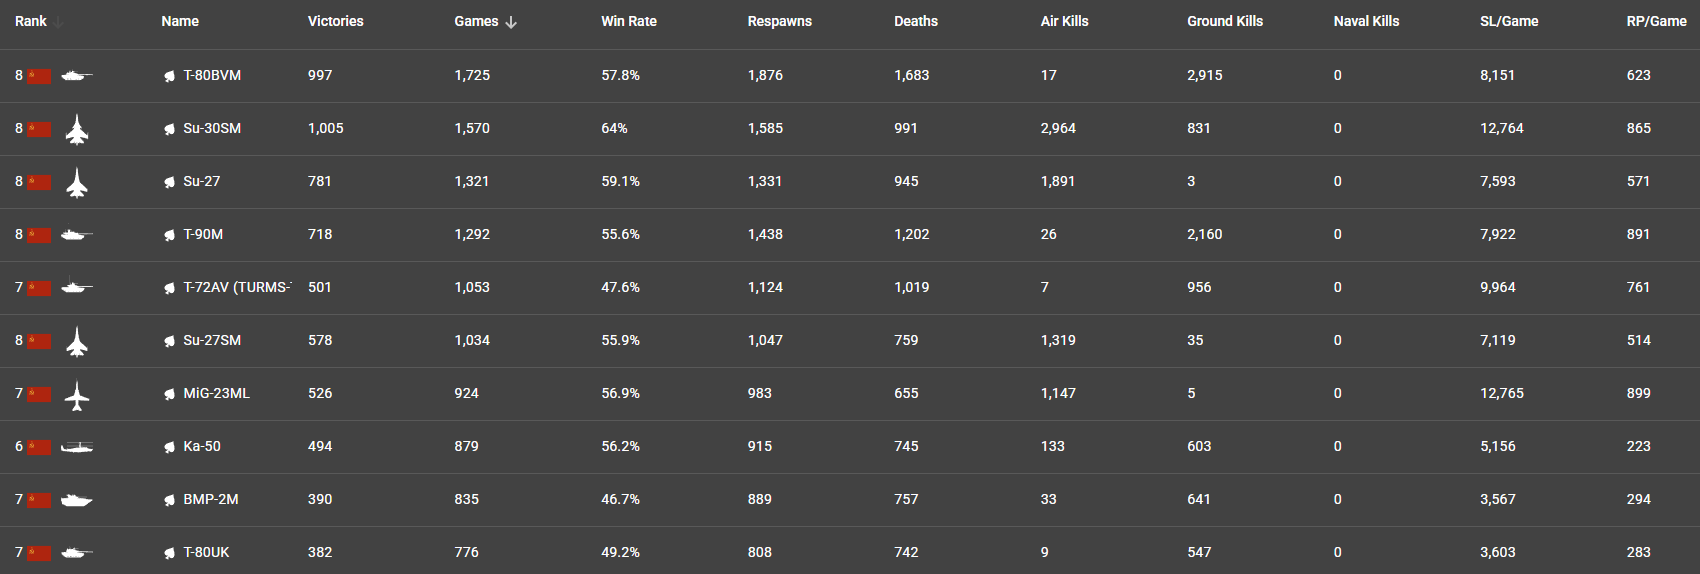The image size is (1700, 574).
Task: Sort by the Air Kills column header
Action: pyautogui.click(x=1064, y=21)
